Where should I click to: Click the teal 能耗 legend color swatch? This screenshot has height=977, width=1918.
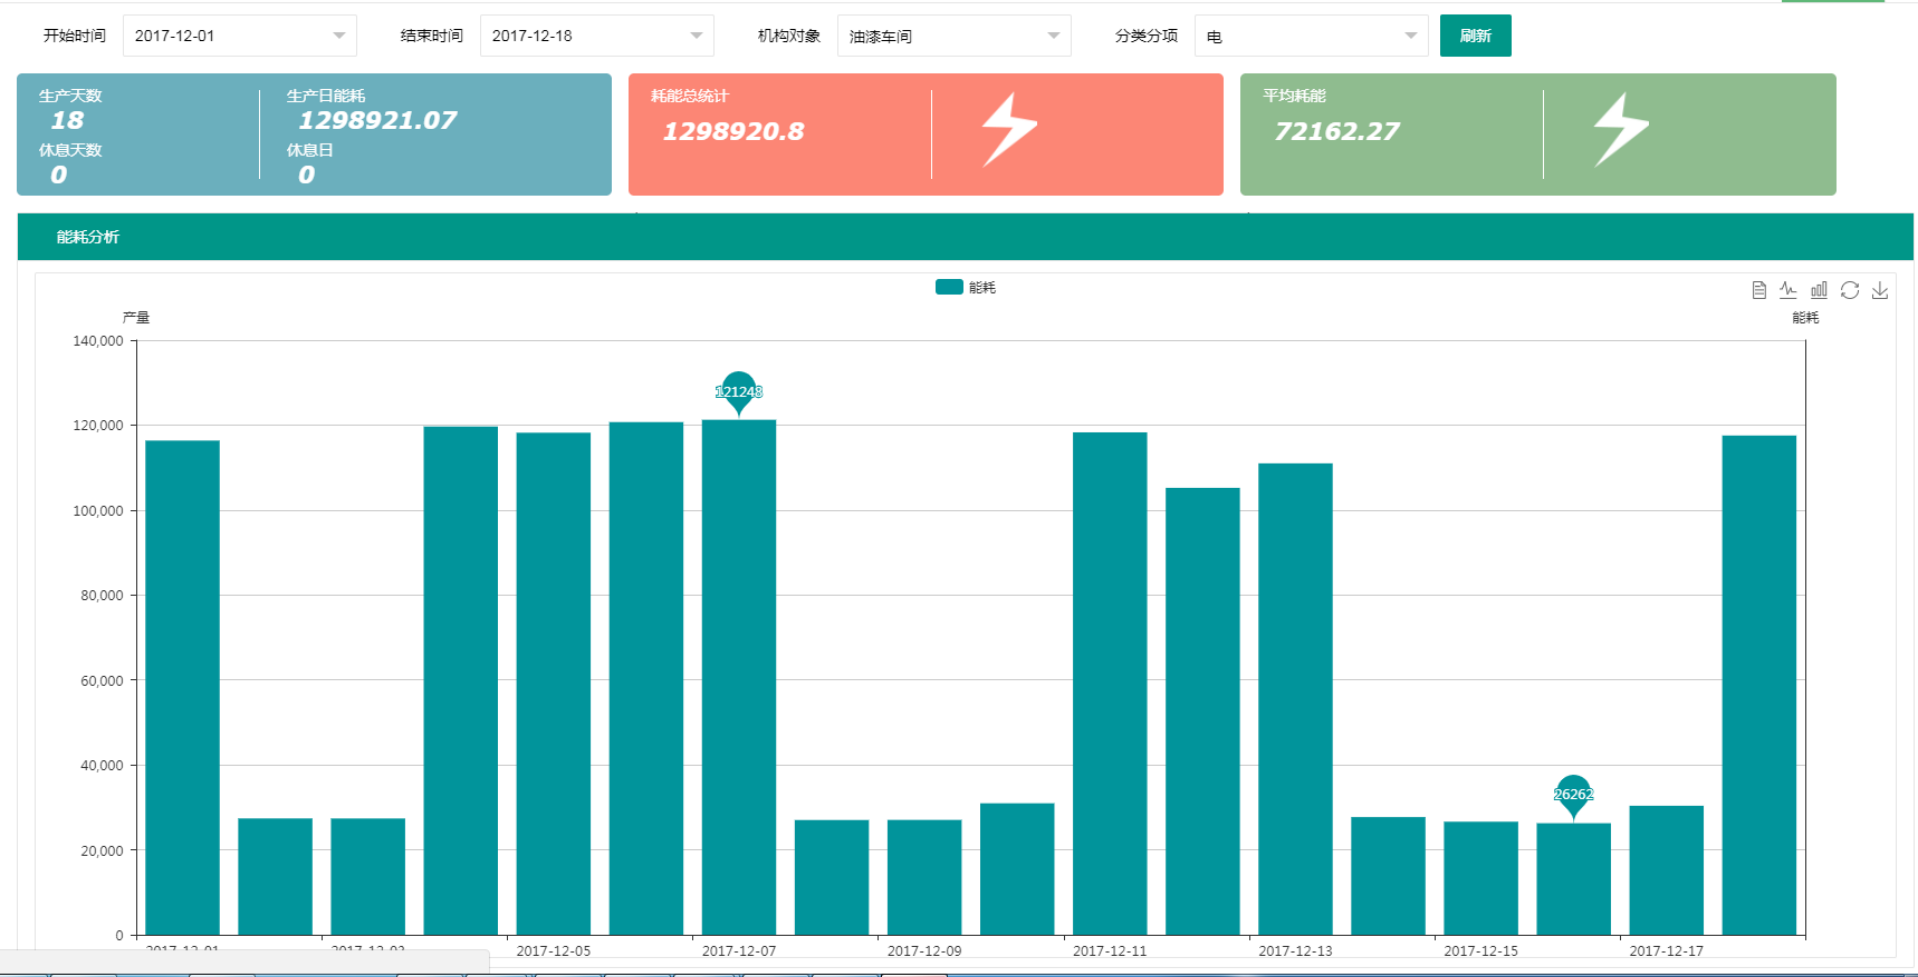point(949,287)
